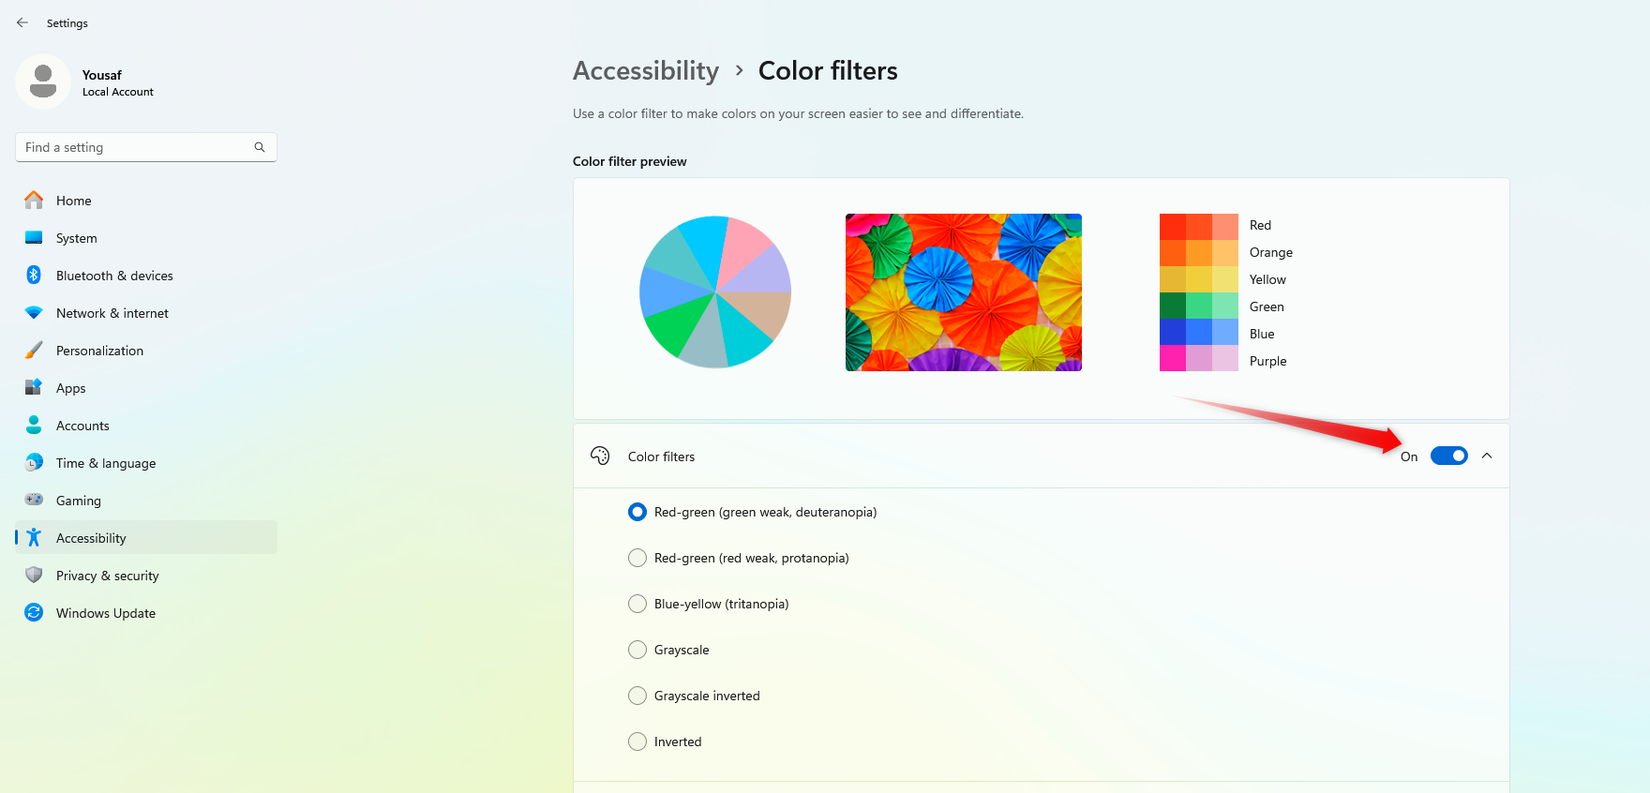
Task: Open Bluetooth & devices settings
Action: [x=33, y=275]
